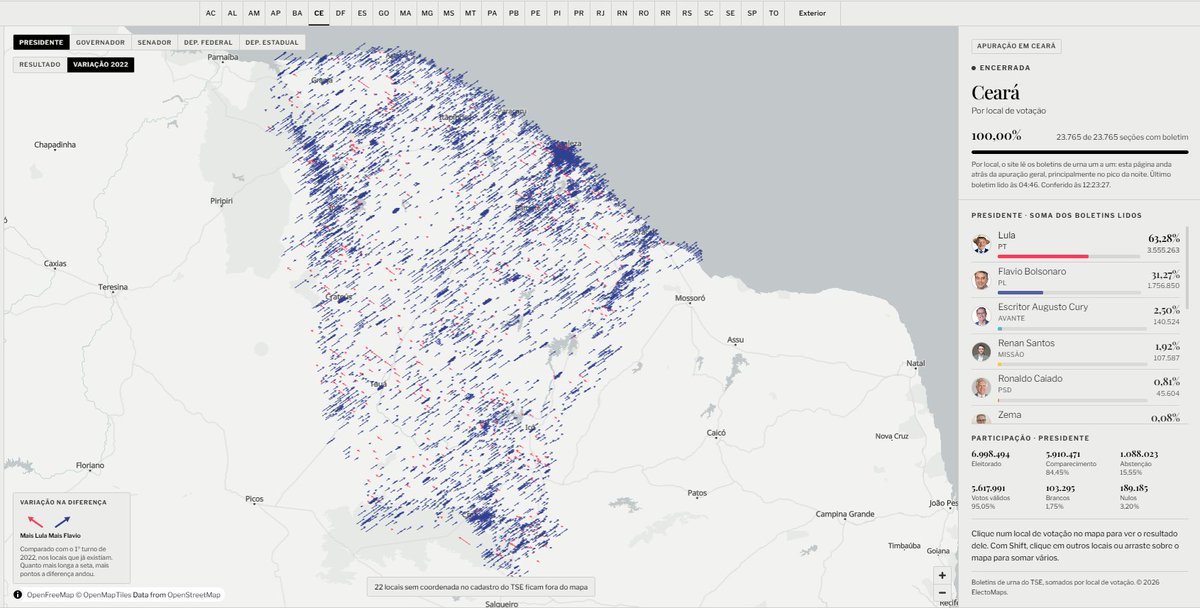1200x608 pixels.
Task: Switch to state SP in top bar
Action: point(751,13)
